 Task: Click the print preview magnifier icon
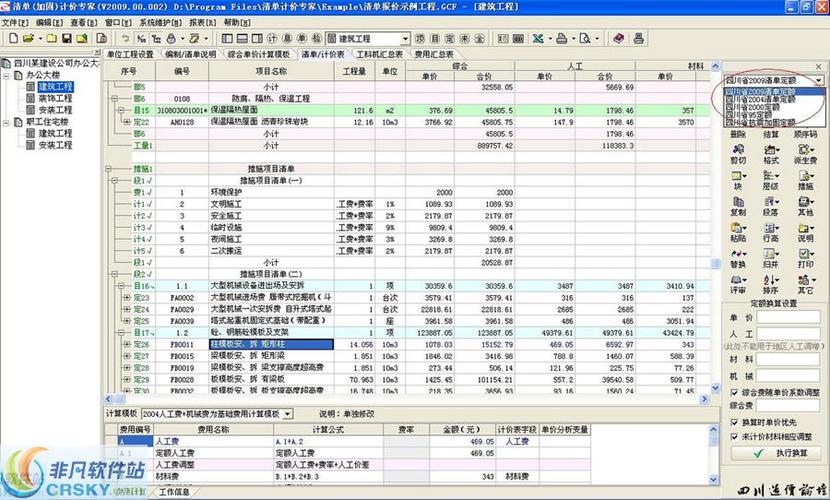tap(584, 39)
